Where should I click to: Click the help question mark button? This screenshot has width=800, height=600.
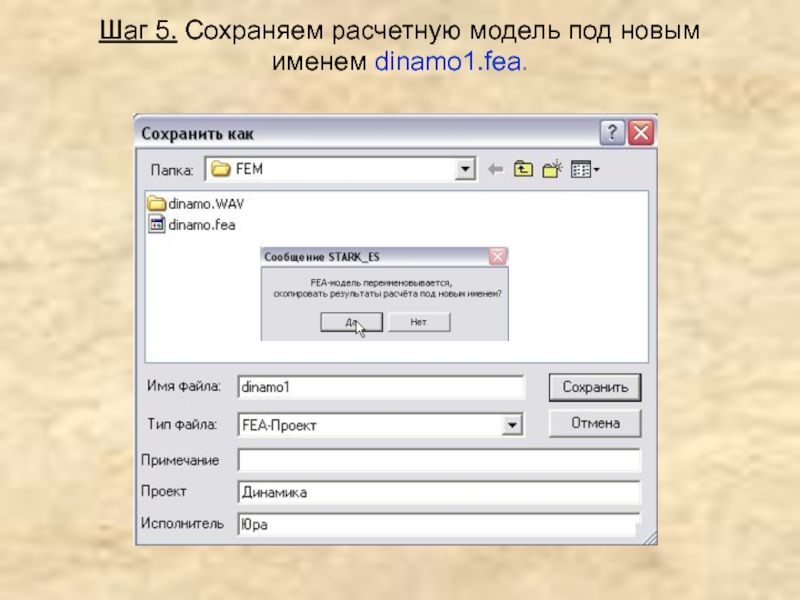point(612,133)
